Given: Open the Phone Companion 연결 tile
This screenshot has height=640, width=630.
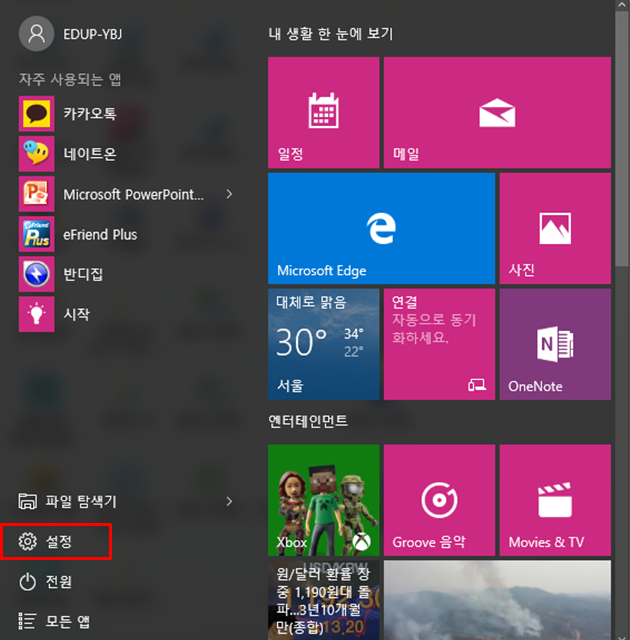Looking at the screenshot, I should pos(439,344).
